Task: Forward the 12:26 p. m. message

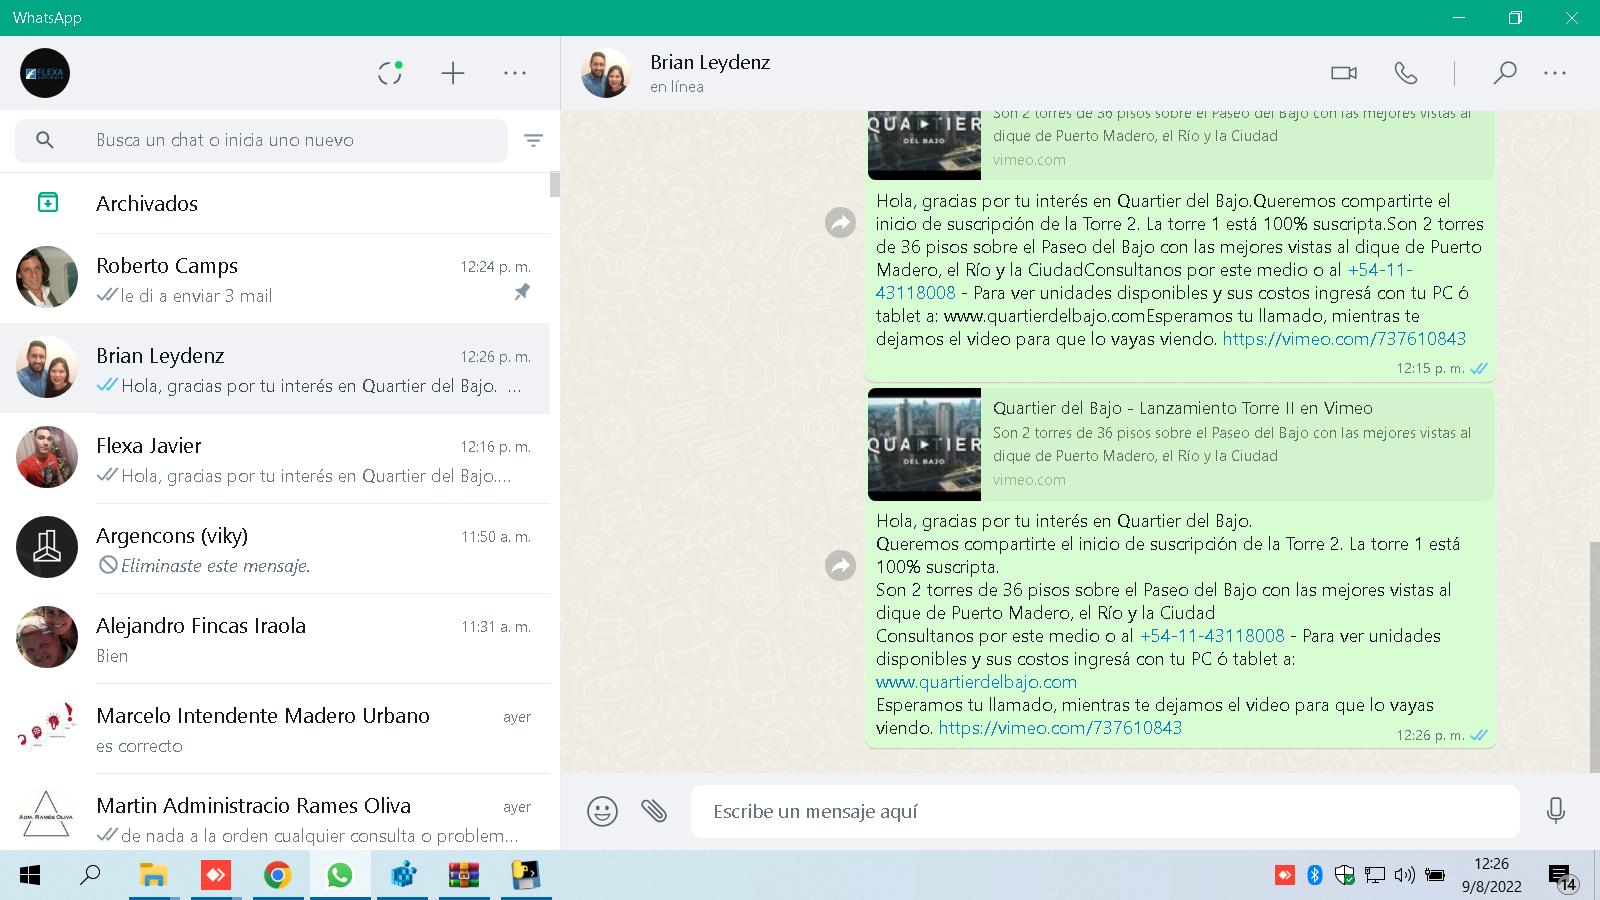Action: point(840,566)
